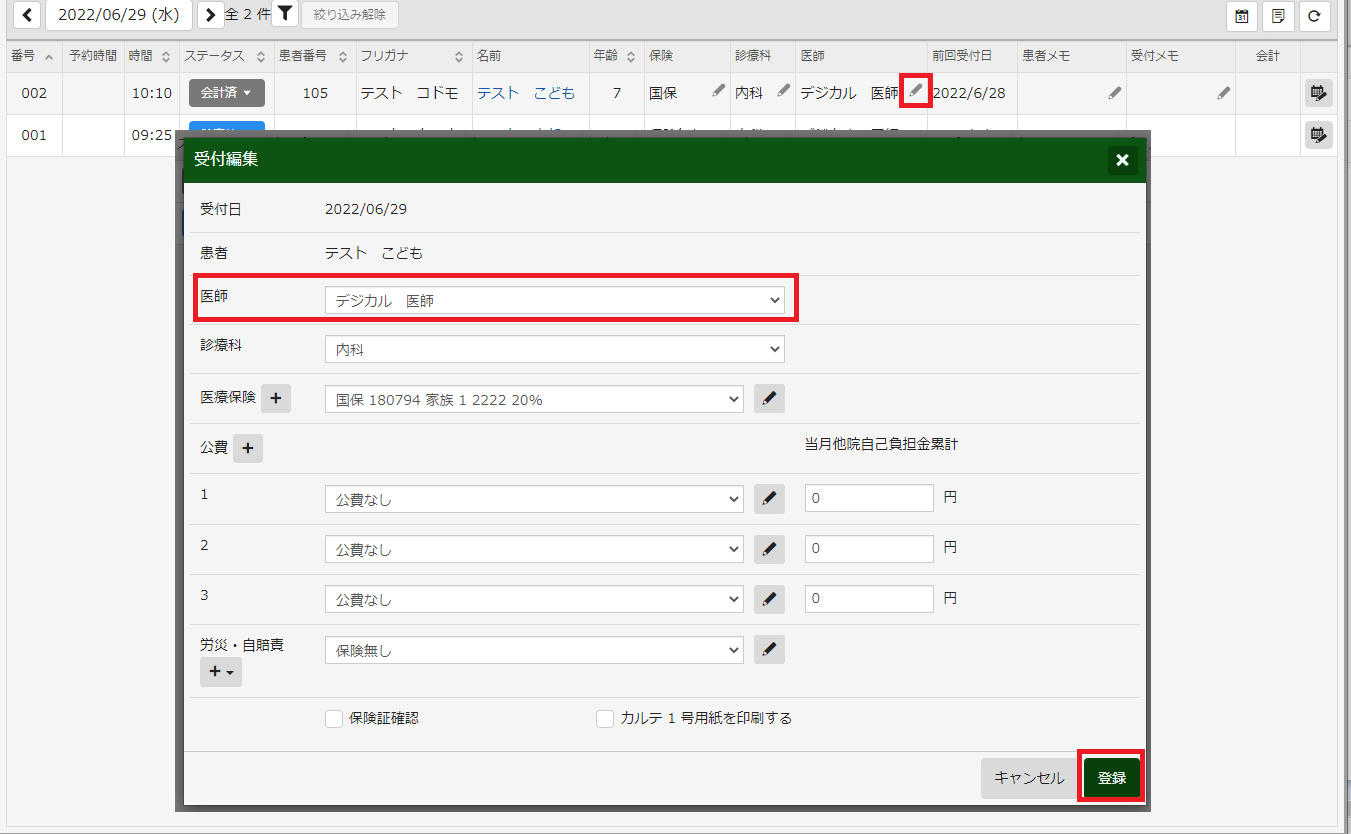Open the 会計済 status dropdown in row 002
Image resolution: width=1351 pixels, height=834 pixels.
tap(226, 93)
